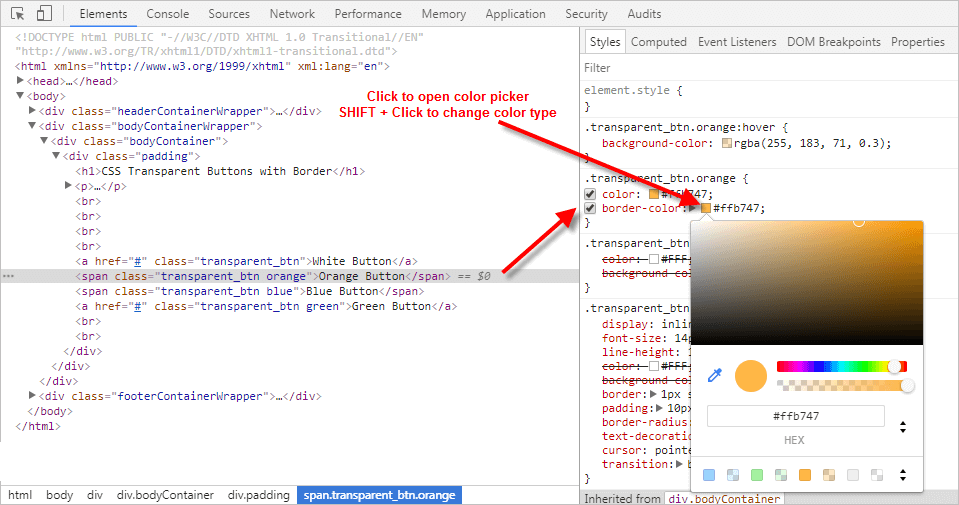Select the div.padding breadcrumb
959x505 pixels.
coord(258,495)
